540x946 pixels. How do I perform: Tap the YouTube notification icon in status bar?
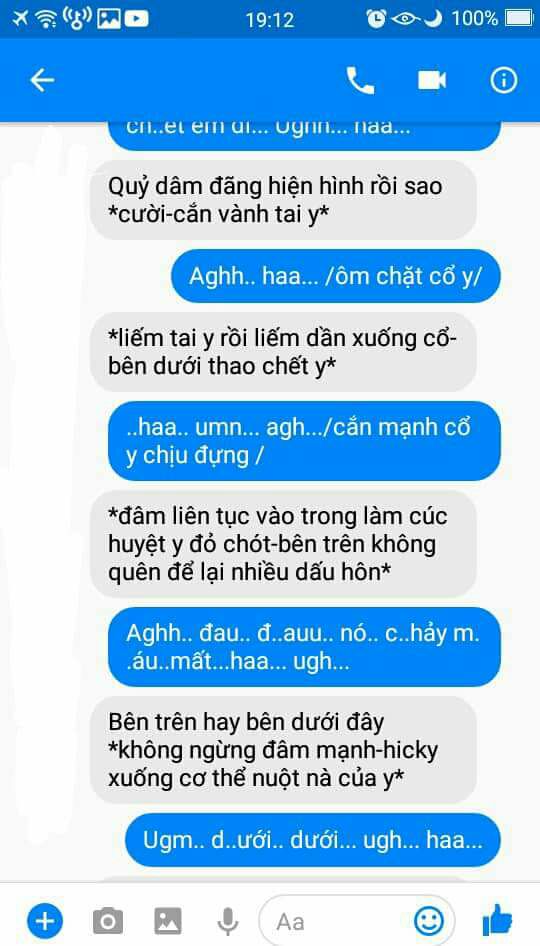click(136, 19)
